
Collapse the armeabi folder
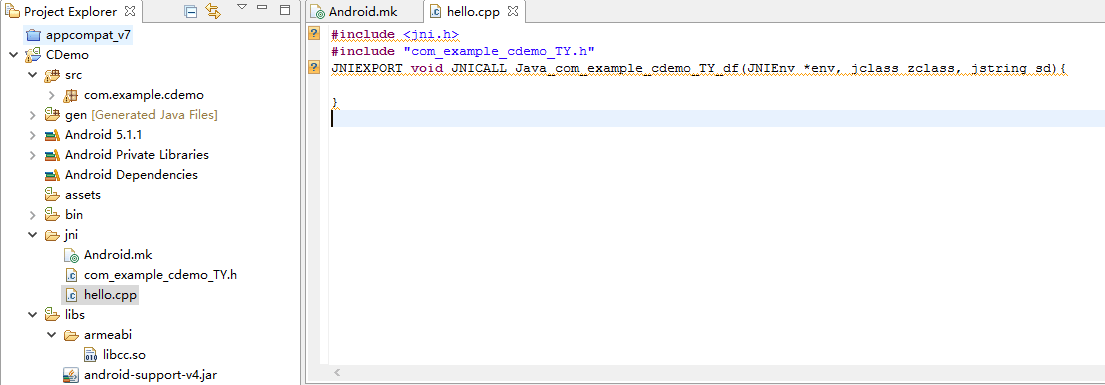52,334
